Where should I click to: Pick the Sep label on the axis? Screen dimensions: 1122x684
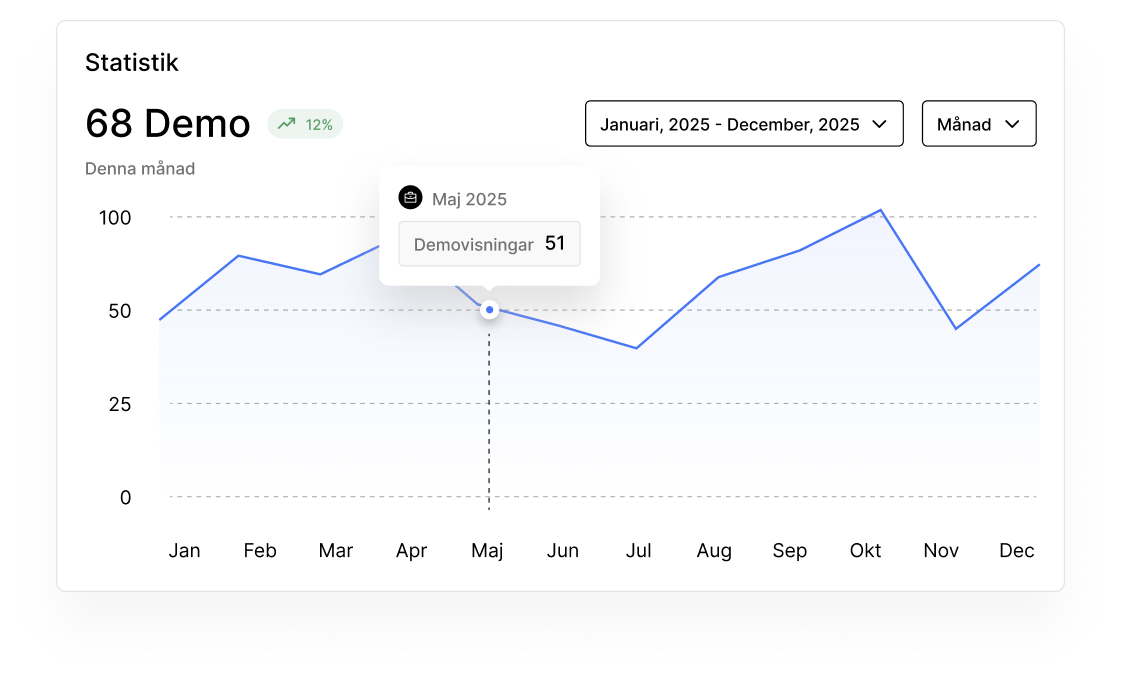tap(790, 550)
